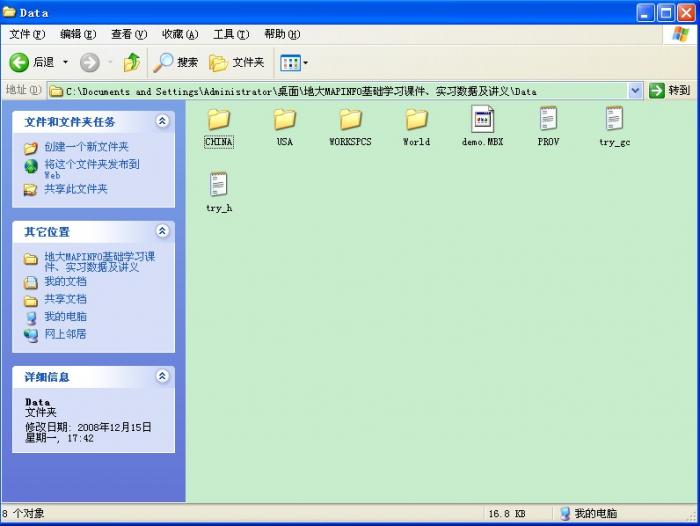The image size is (700, 526).
Task: Click the Up folder icon in toolbar
Action: [x=131, y=62]
